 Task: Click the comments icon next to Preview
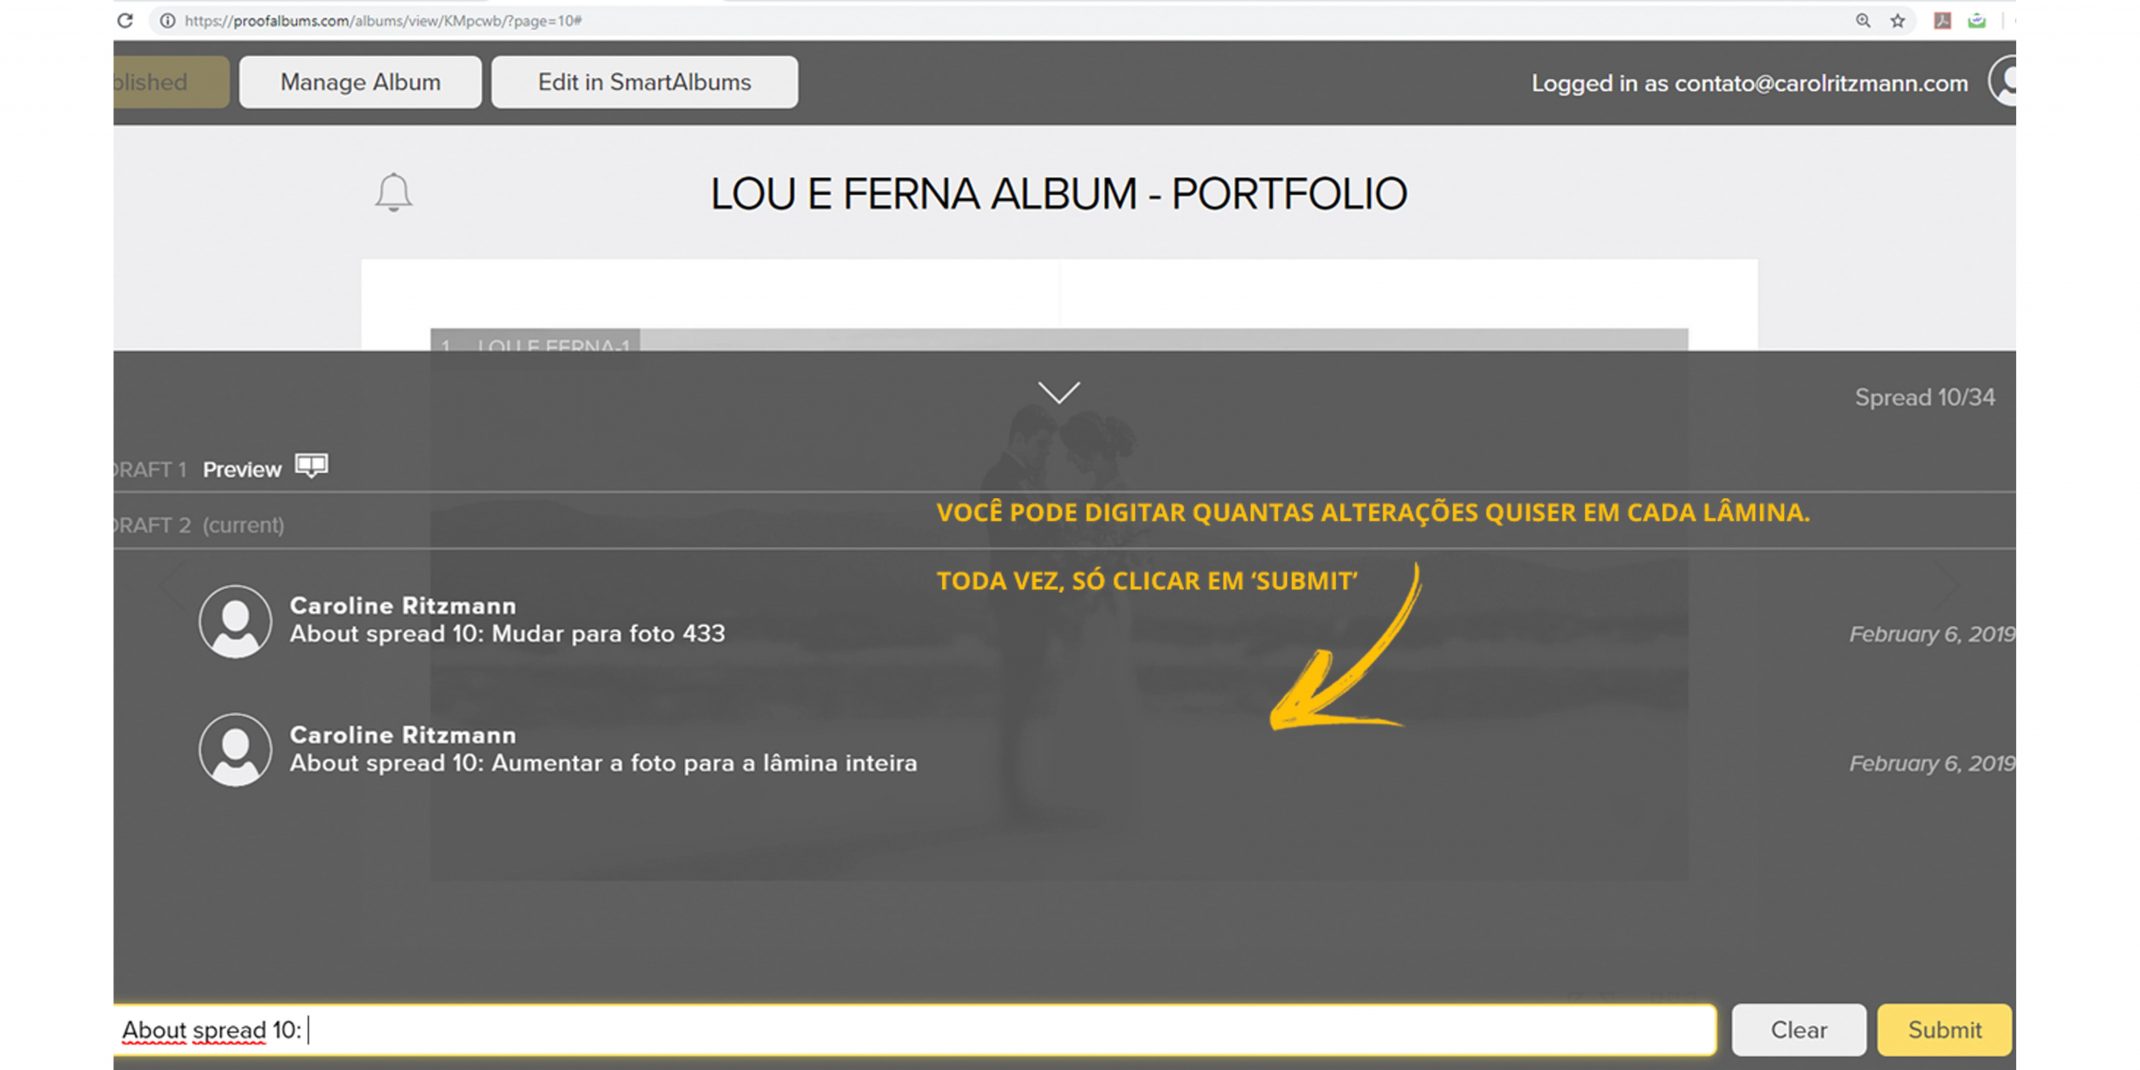[311, 466]
